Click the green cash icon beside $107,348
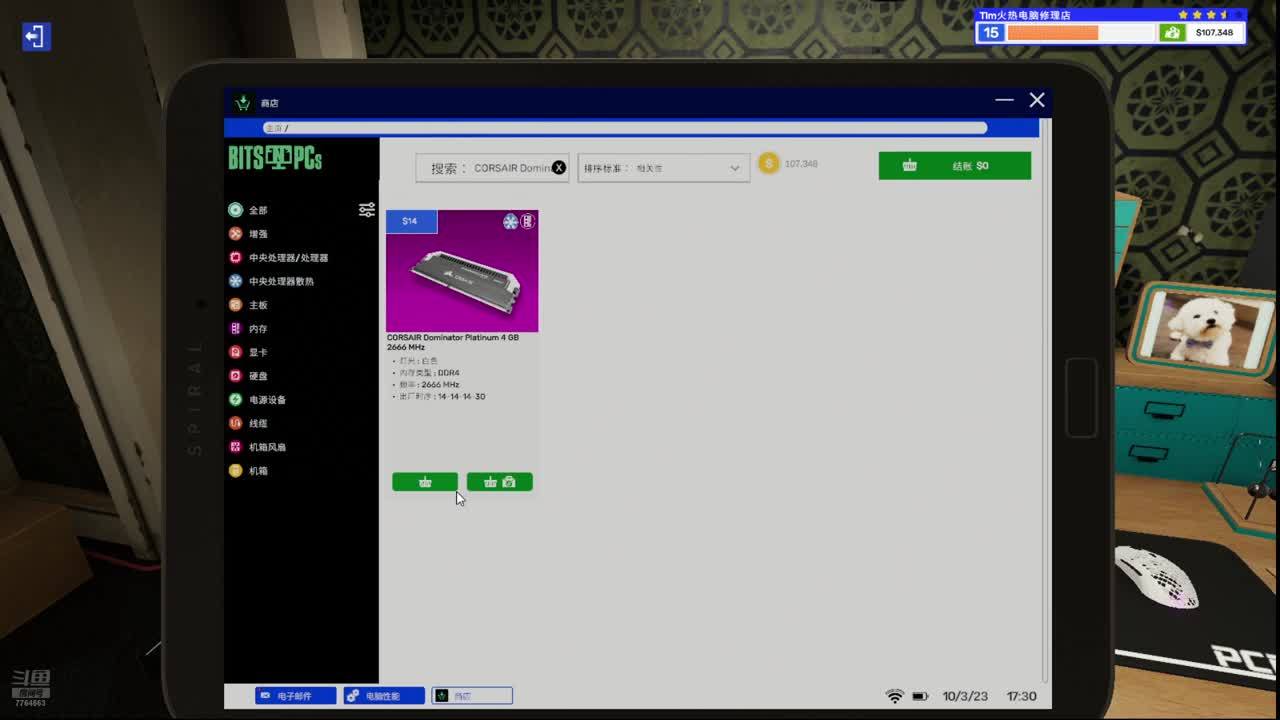The image size is (1280, 720). tap(1172, 33)
